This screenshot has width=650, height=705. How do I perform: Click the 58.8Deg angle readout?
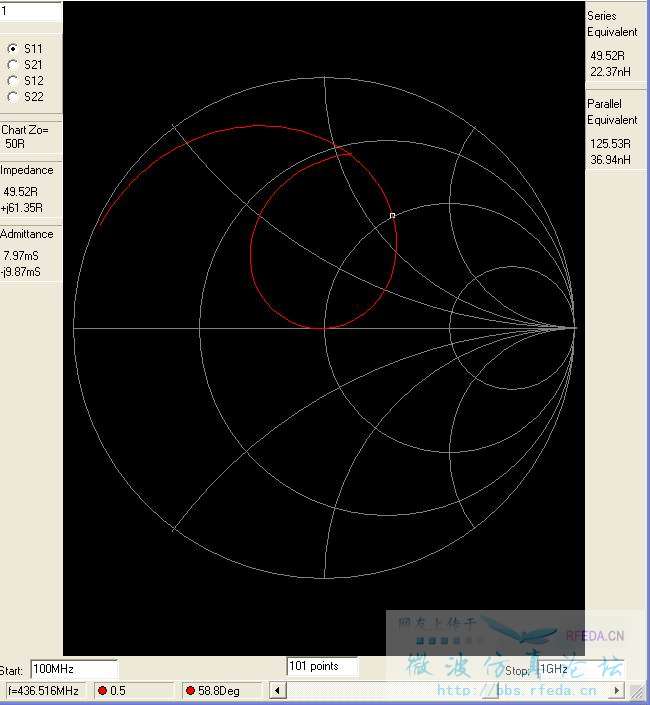(x=222, y=691)
